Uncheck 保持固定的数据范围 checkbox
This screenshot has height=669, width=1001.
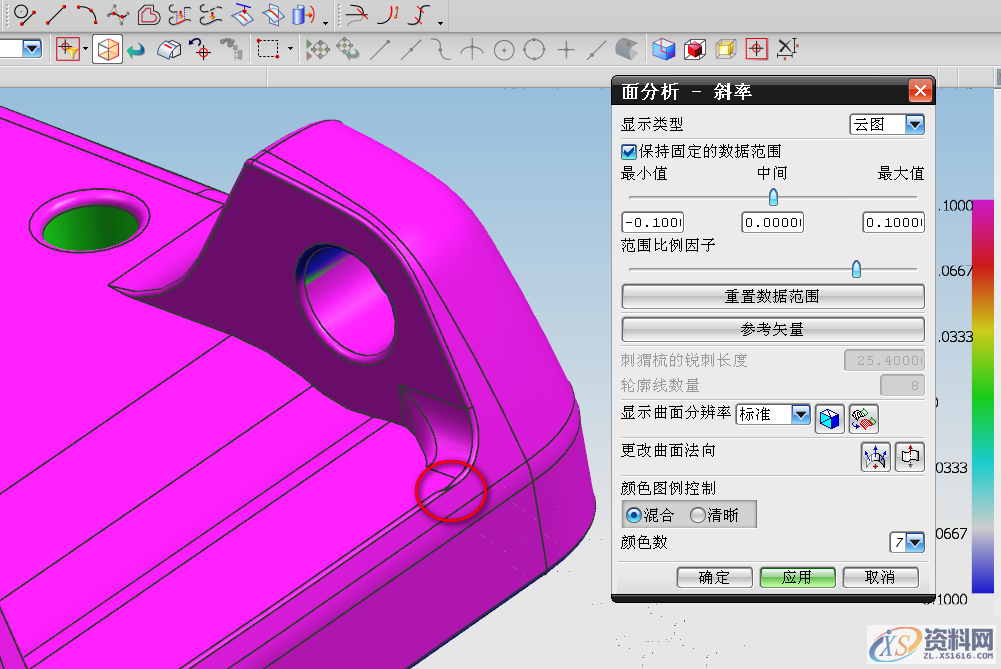[629, 152]
